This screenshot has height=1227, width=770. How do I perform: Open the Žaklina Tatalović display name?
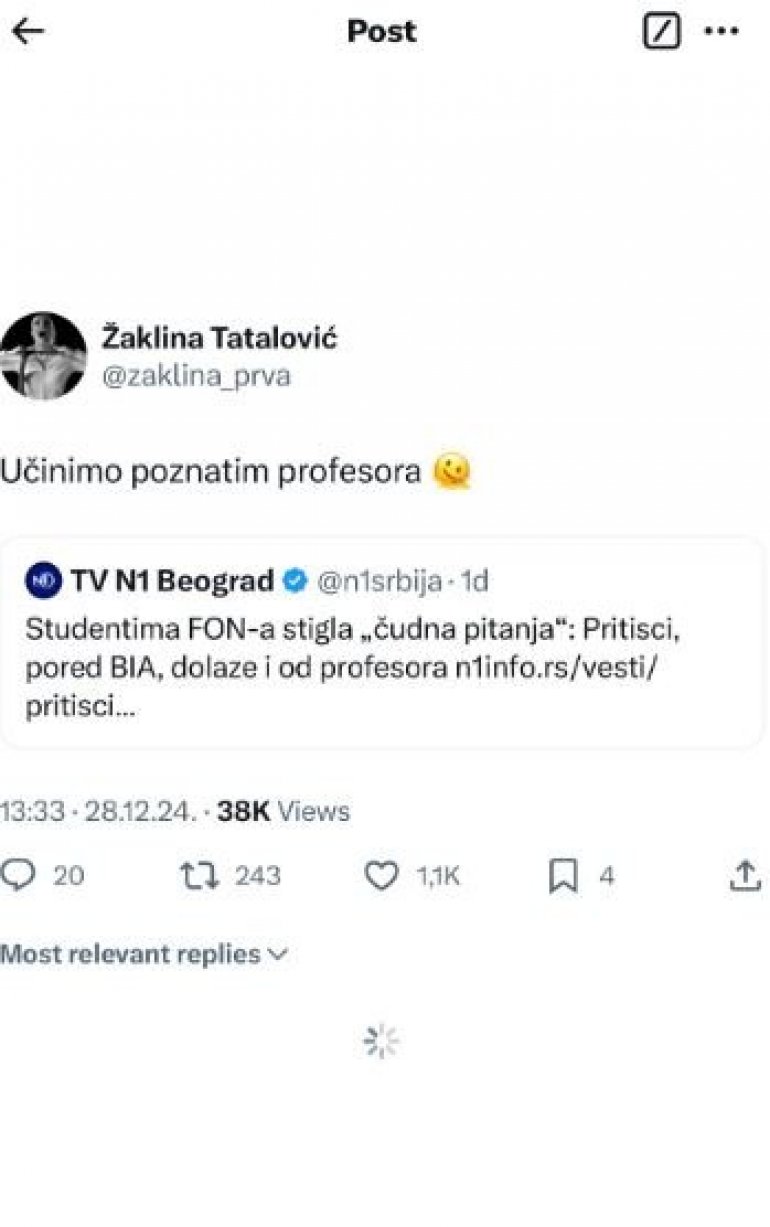[x=219, y=338]
